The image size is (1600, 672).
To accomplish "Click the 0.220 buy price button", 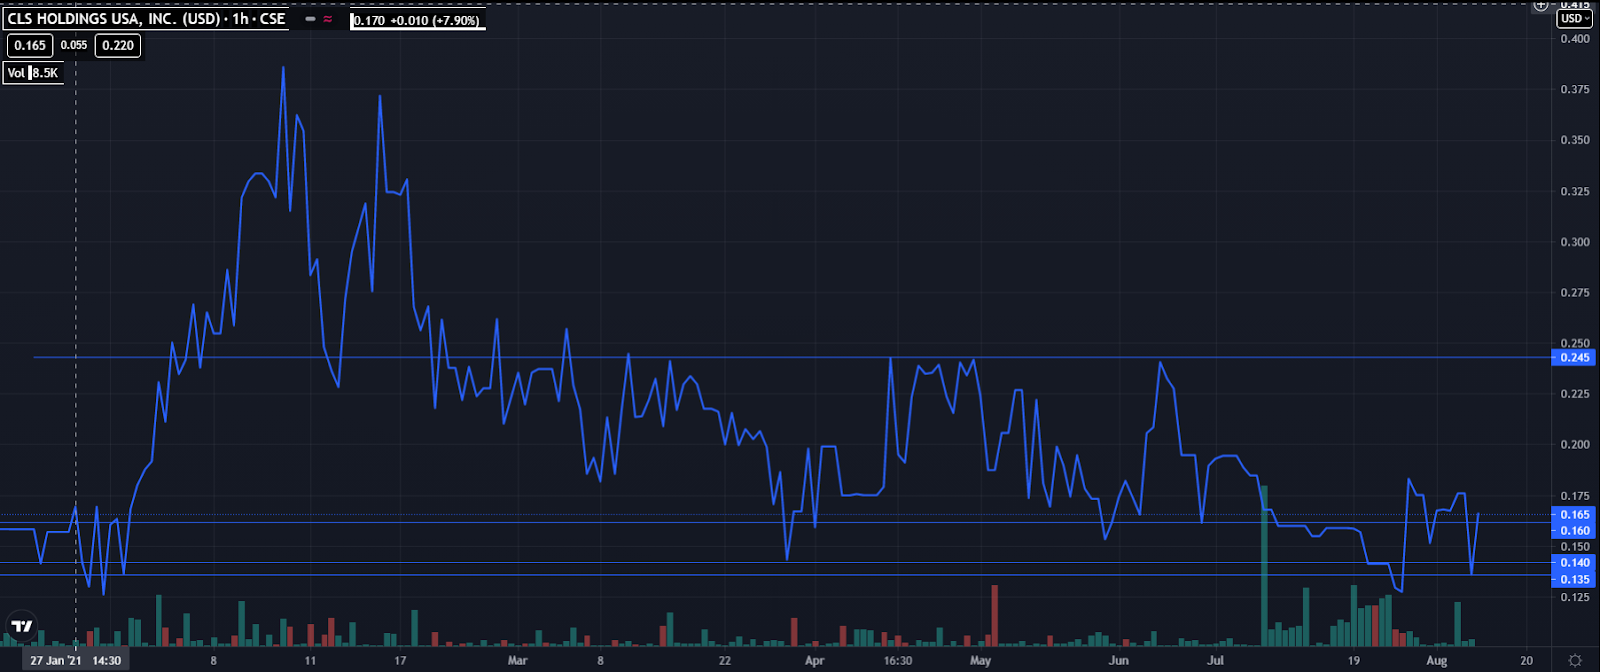I will (118, 45).
